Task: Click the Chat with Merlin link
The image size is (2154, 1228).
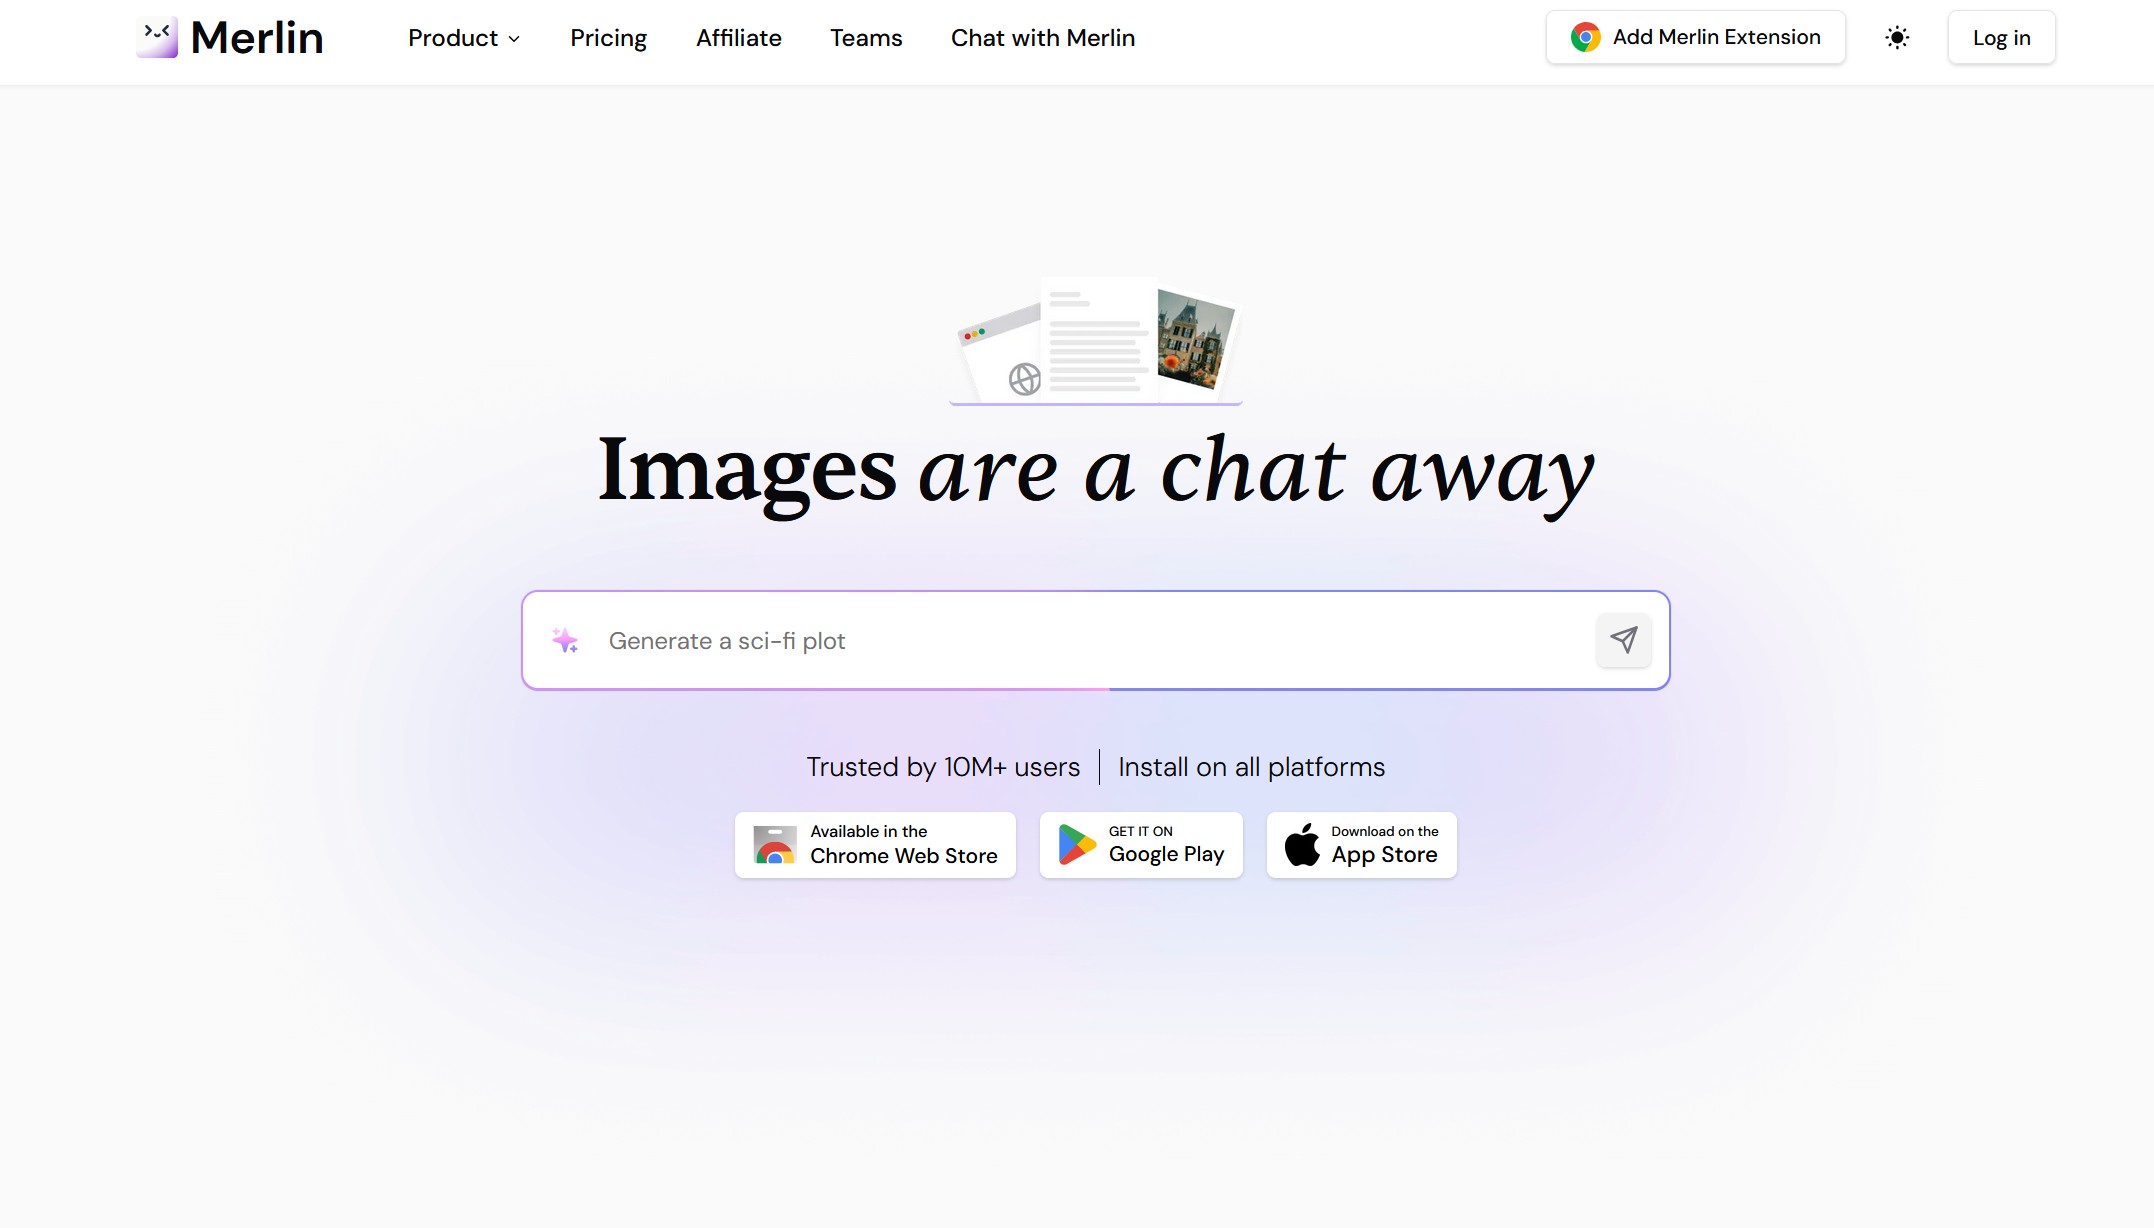Action: tap(1043, 38)
